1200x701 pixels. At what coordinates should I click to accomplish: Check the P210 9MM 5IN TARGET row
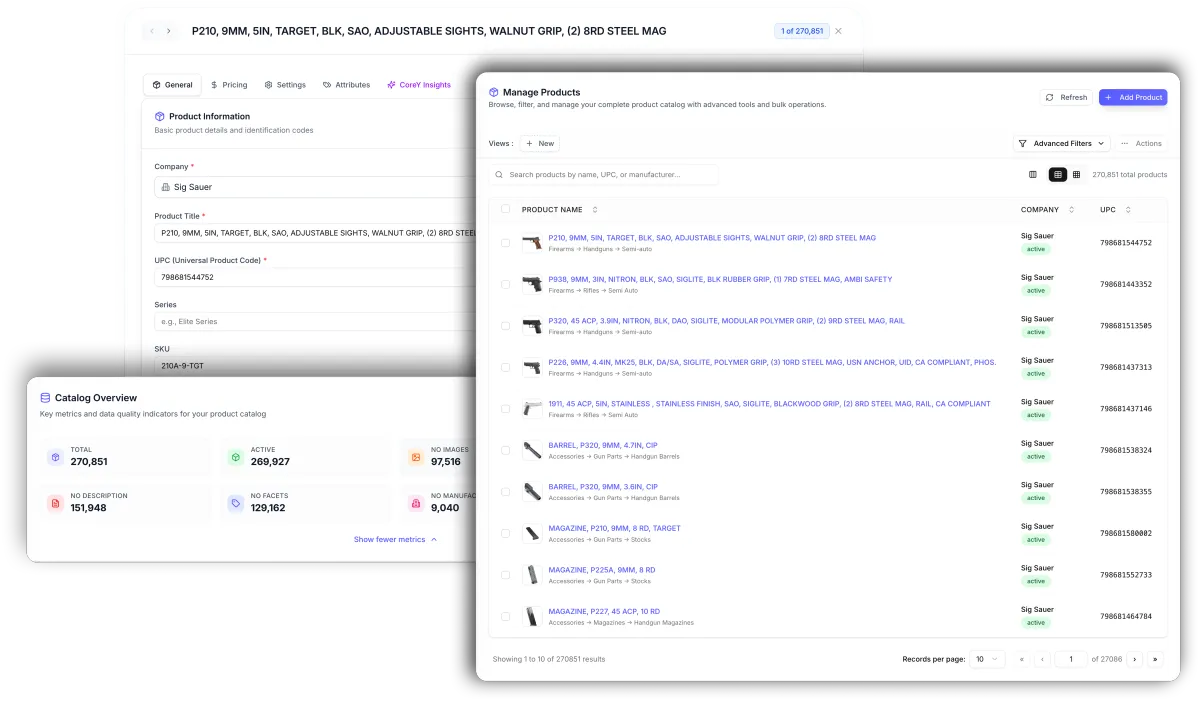tap(505, 243)
